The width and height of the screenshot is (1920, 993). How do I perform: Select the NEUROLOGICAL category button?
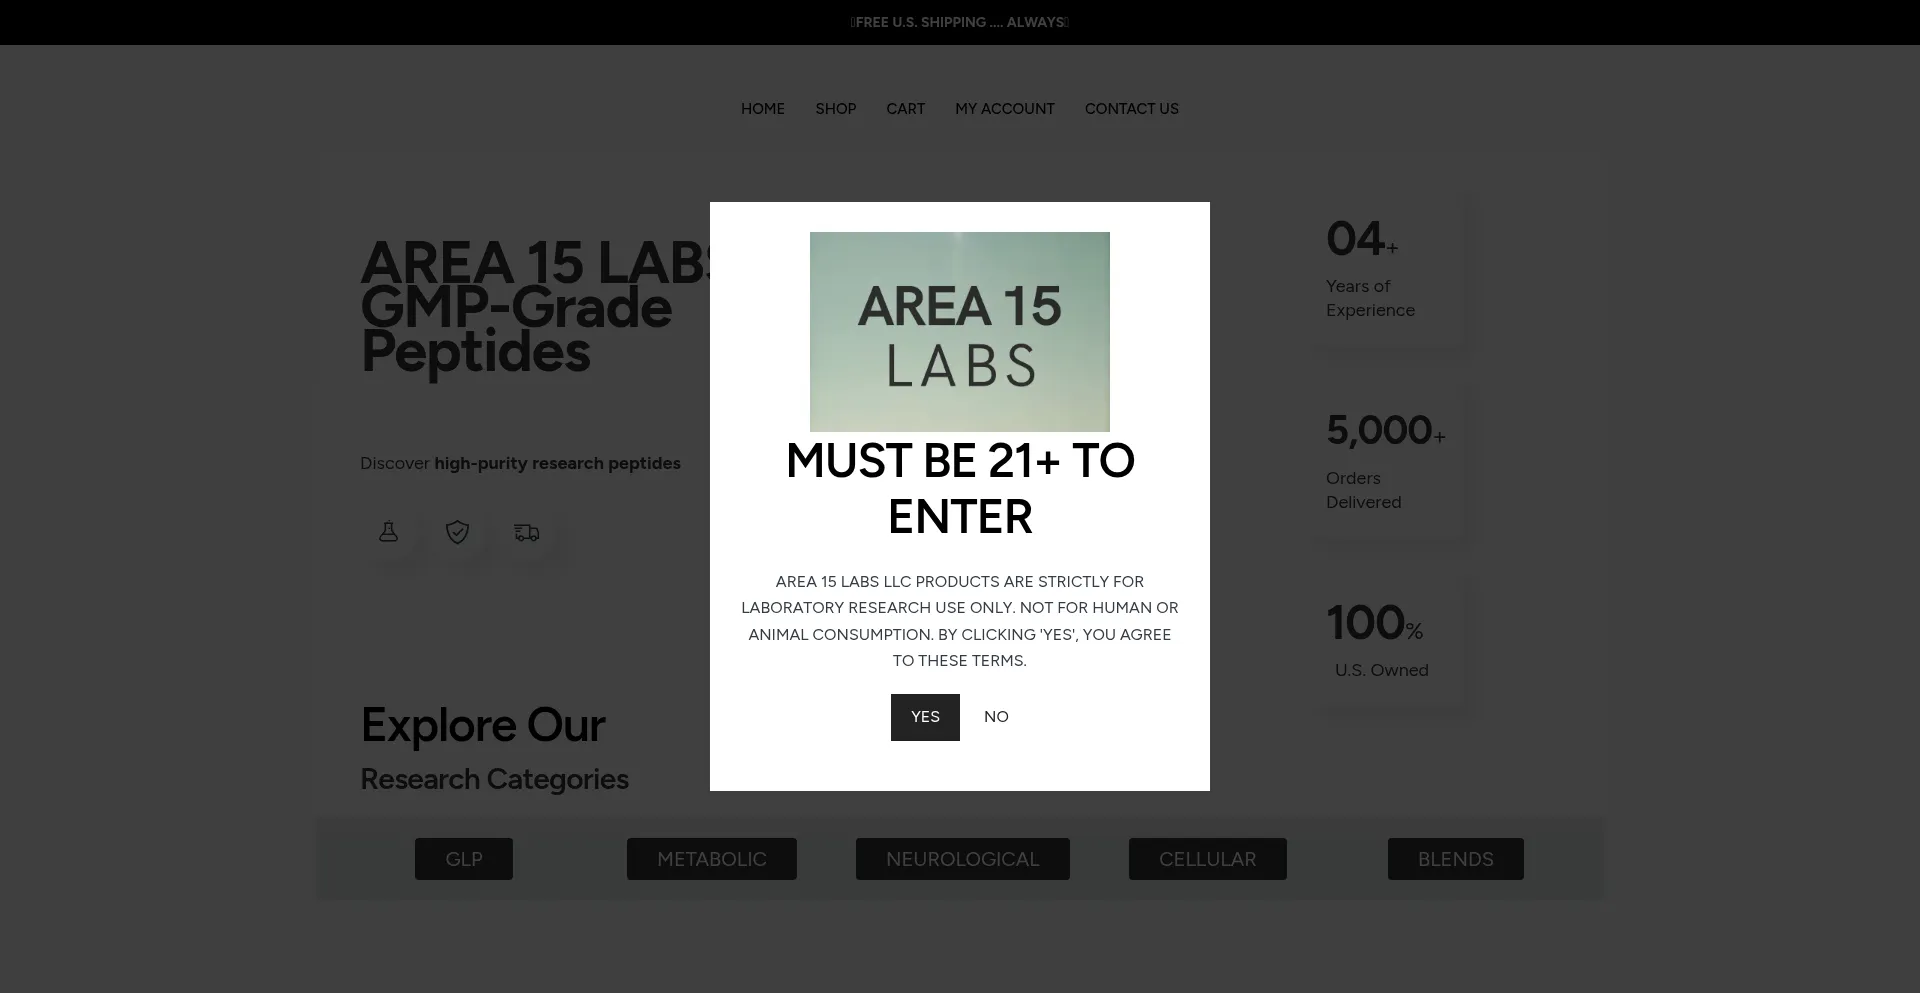[x=963, y=859]
